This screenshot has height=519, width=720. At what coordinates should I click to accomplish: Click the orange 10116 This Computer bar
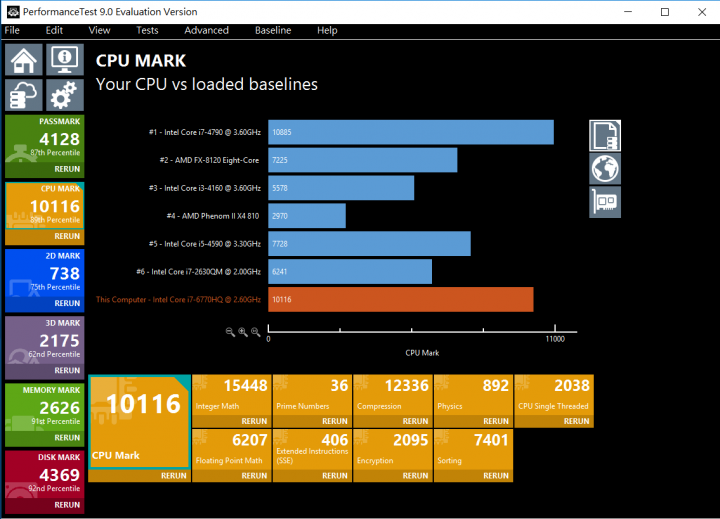click(401, 299)
